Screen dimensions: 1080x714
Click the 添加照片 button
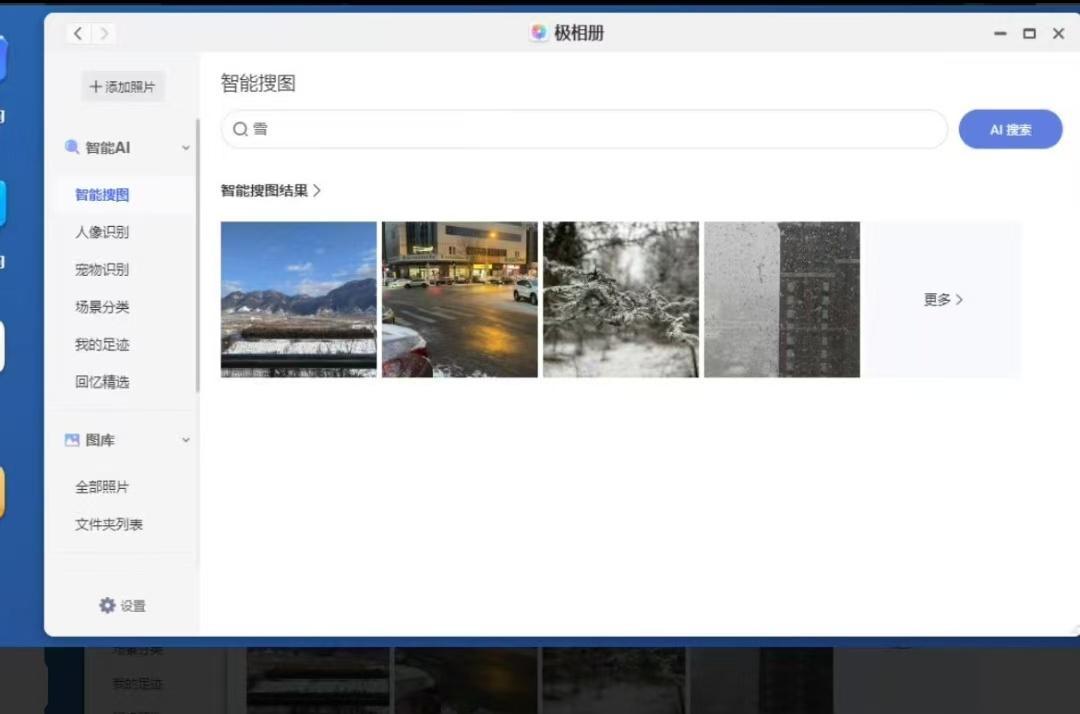tap(123, 87)
